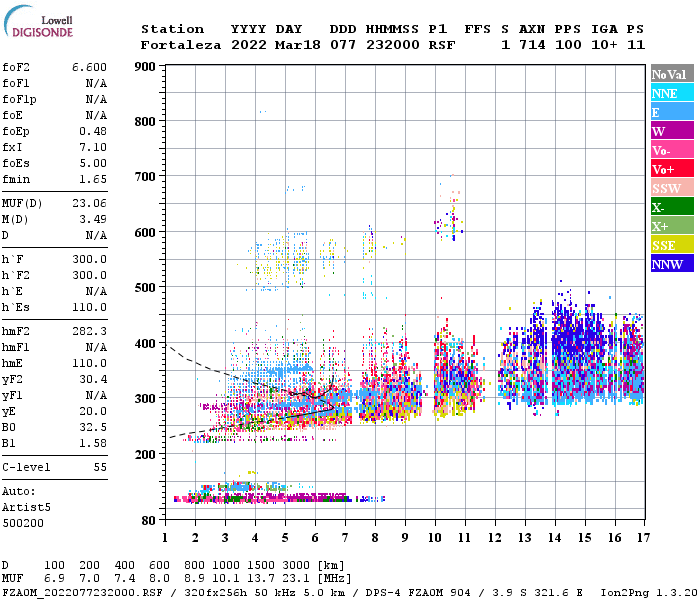Click the 5 MHz x-axis label
Viewport: 700px width, 600px height.
click(x=285, y=538)
